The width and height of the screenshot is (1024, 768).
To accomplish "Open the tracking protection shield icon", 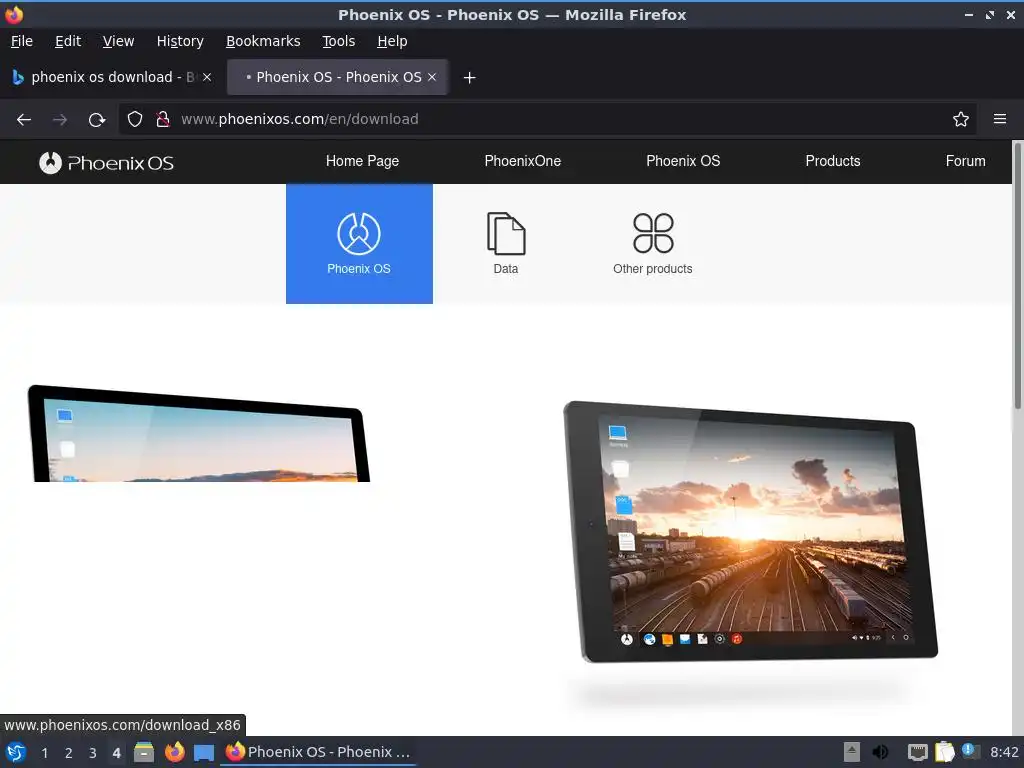I will 135,120.
